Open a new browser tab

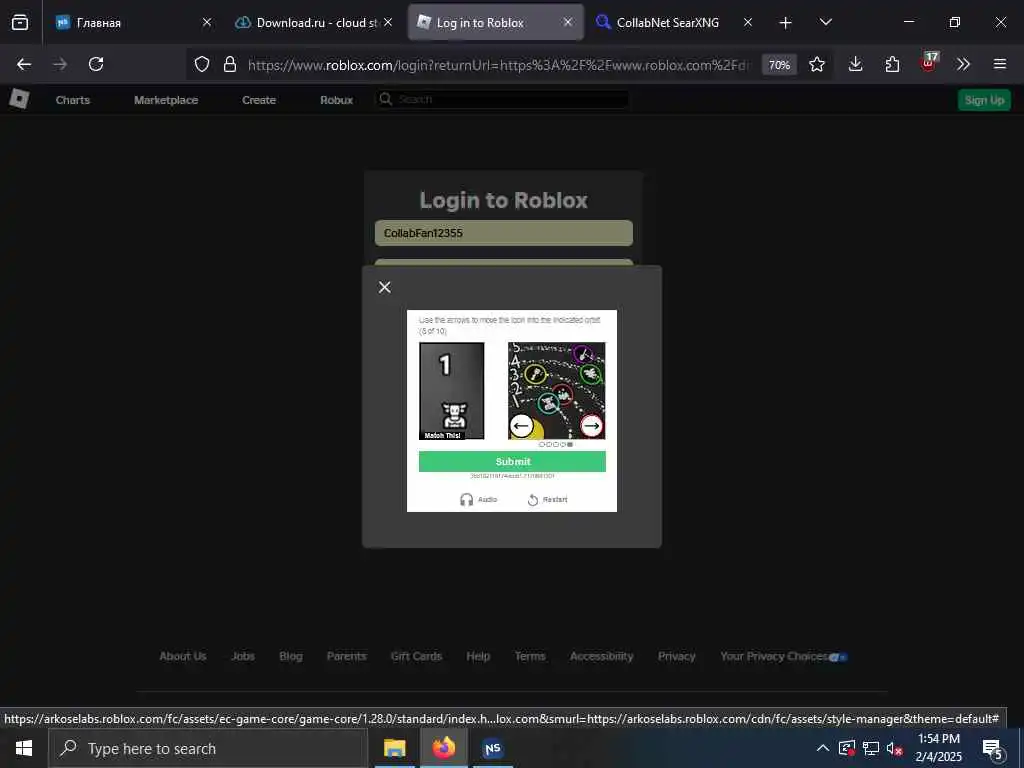[785, 23]
